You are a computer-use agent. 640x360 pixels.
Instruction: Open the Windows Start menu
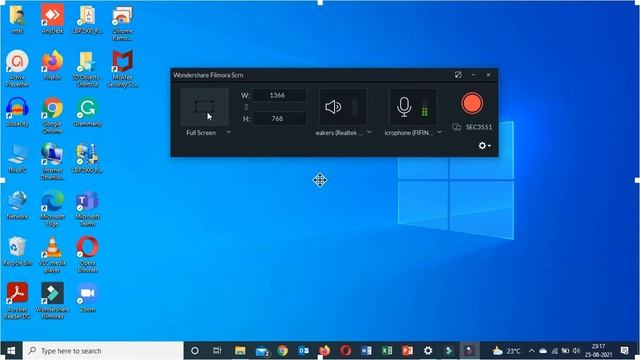[11, 351]
